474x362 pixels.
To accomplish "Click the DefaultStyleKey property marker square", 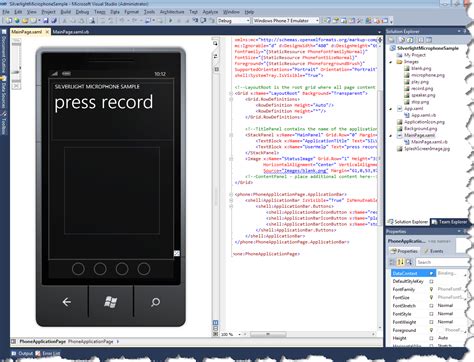I will 431,281.
